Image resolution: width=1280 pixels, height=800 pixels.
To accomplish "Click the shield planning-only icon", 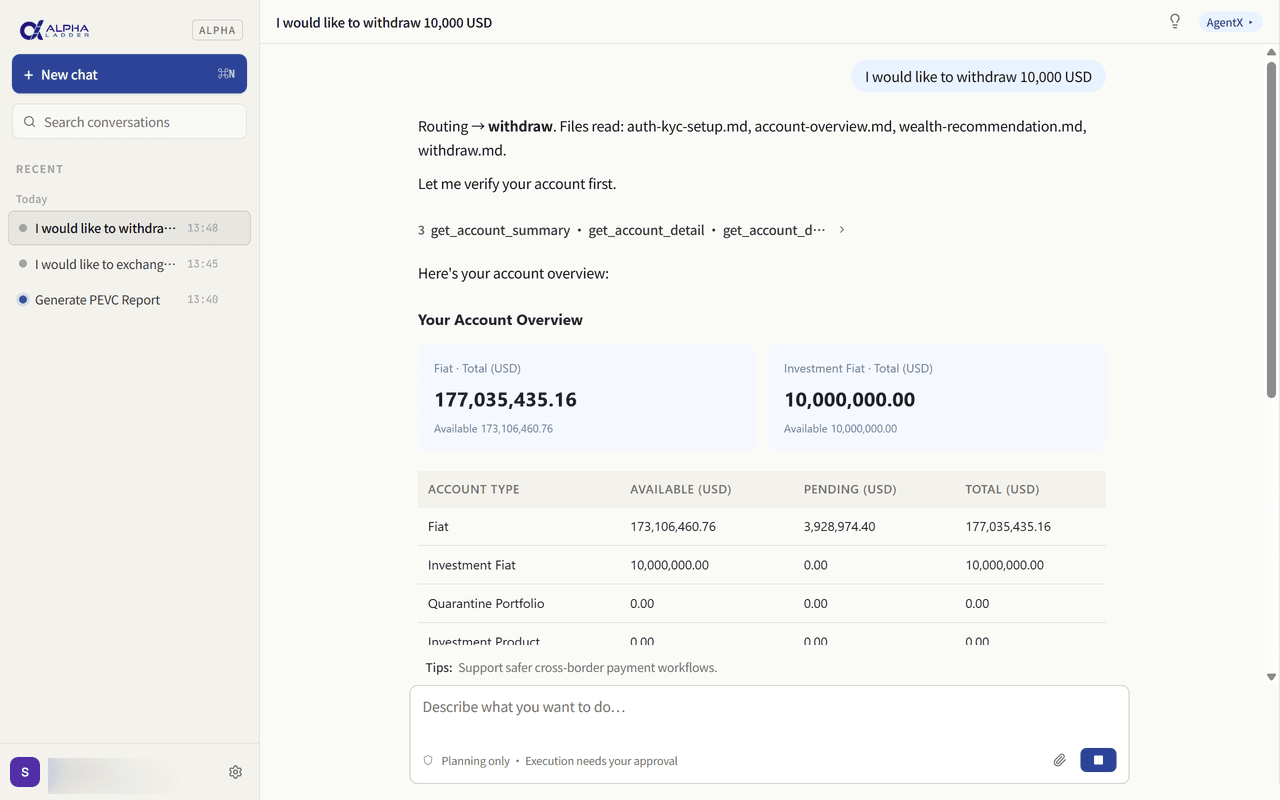I will click(428, 761).
